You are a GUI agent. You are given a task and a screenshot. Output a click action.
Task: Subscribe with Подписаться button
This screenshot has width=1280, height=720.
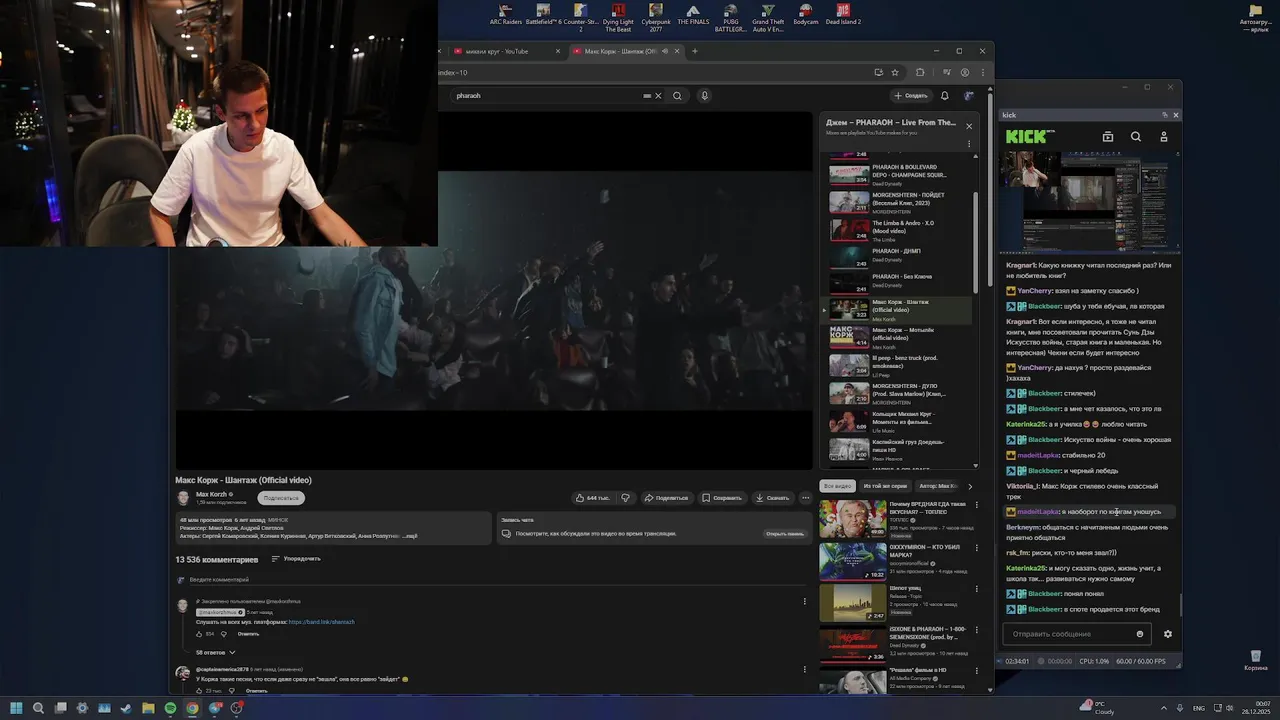[x=281, y=498]
